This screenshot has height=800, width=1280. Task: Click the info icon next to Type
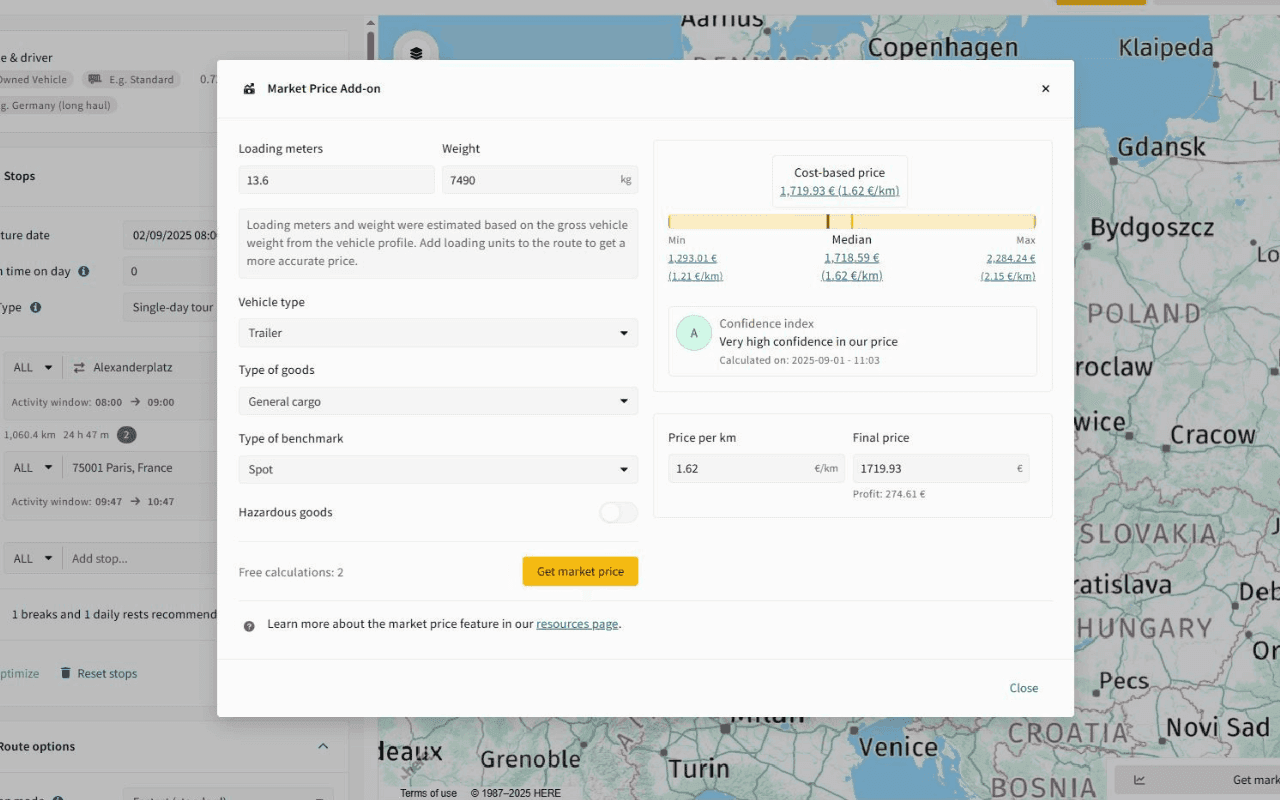point(36,308)
